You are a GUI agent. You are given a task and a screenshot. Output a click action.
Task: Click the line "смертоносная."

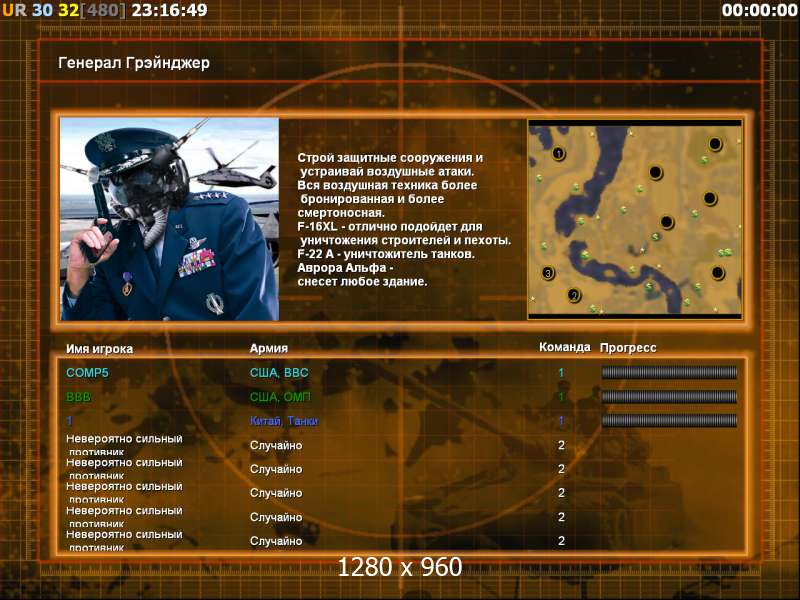(x=341, y=213)
